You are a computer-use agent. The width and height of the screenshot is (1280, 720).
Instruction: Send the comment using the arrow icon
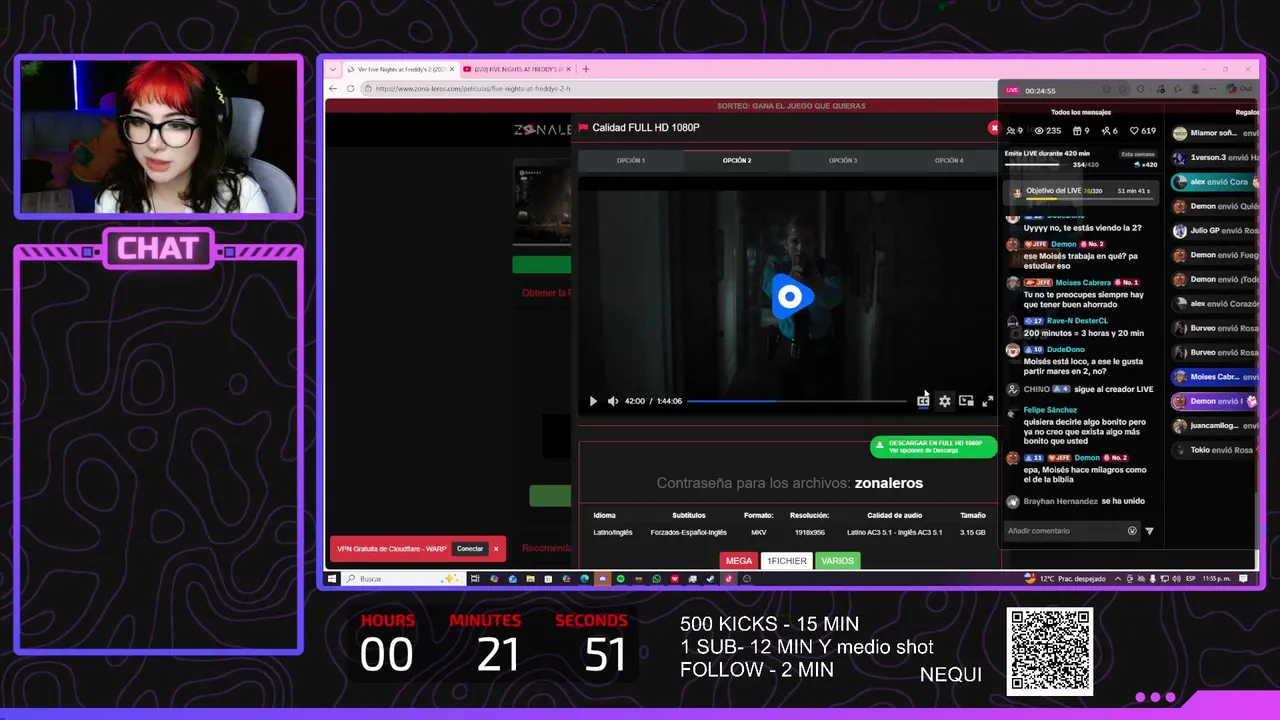point(1149,531)
